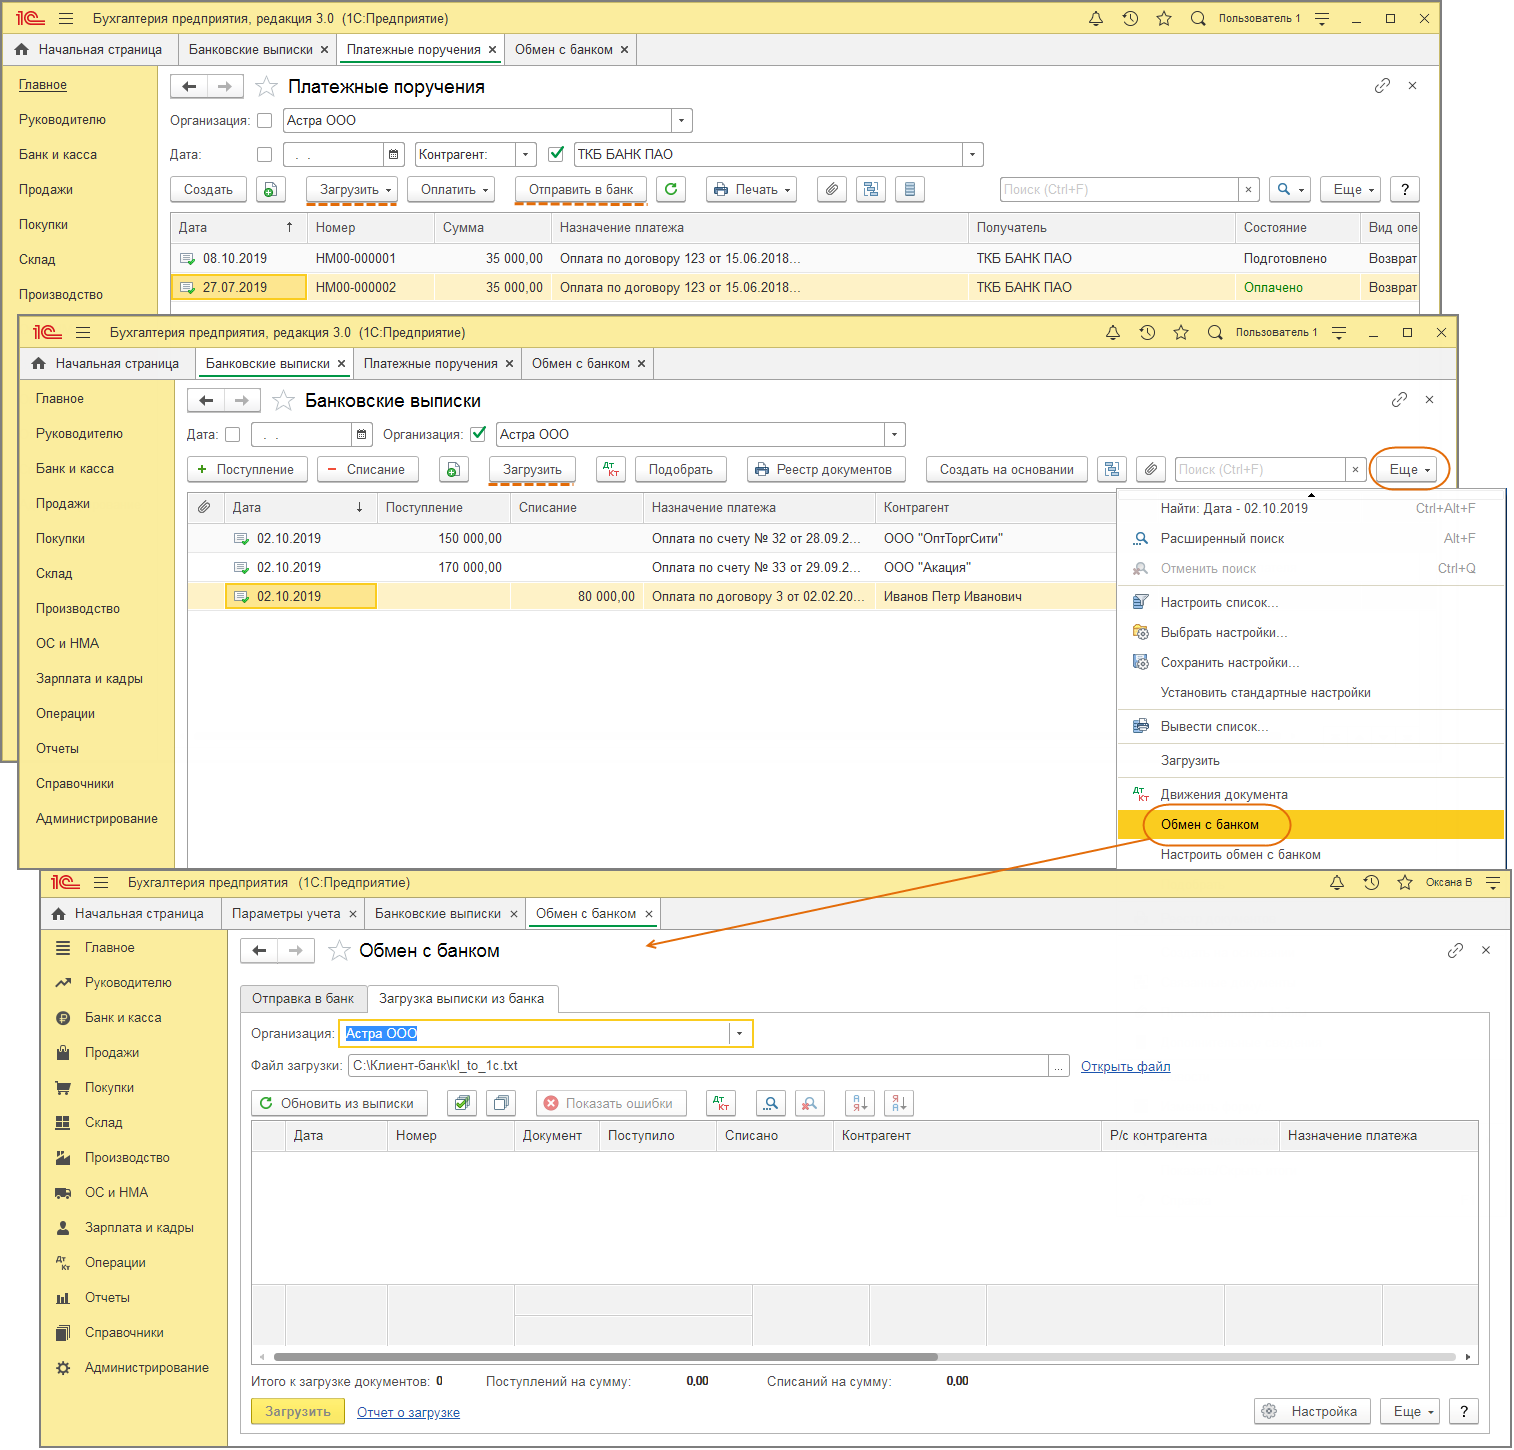1514x1450 pixels.
Task: Expand Организация dropdown in Платежные поручения
Action: pos(682,120)
